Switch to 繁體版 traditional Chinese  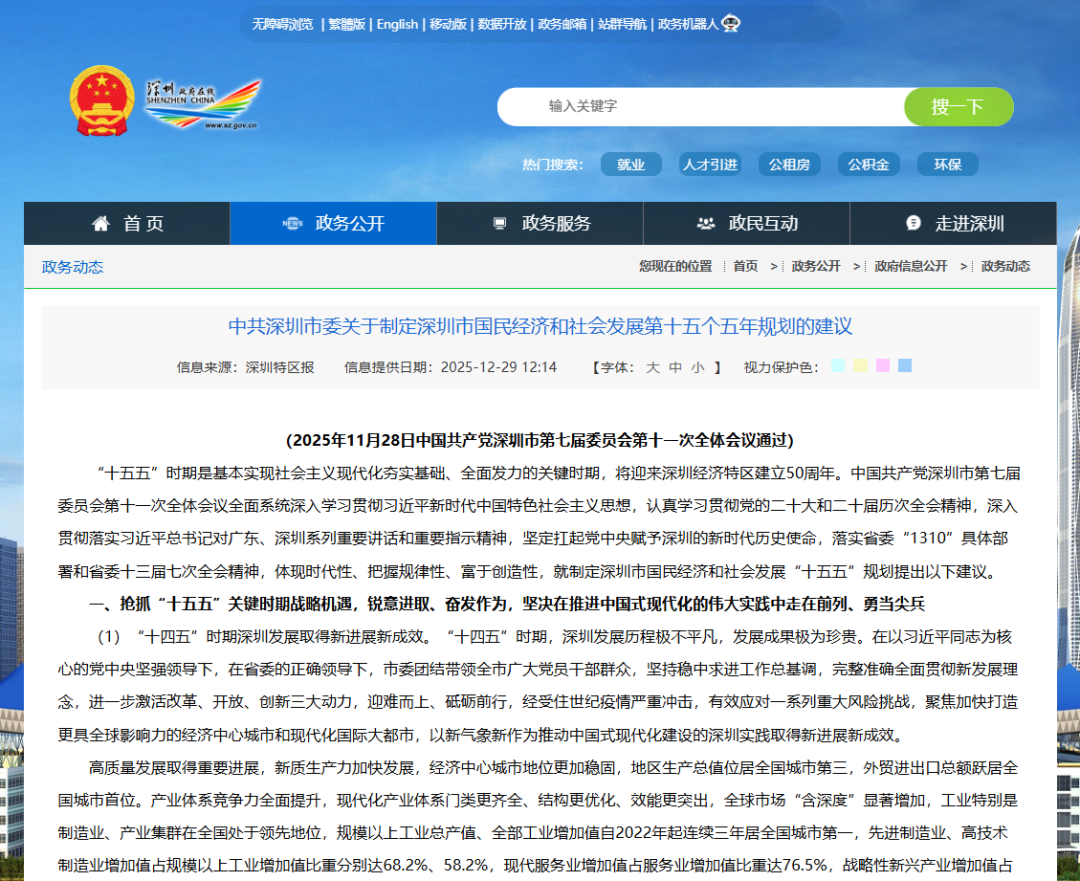point(346,24)
